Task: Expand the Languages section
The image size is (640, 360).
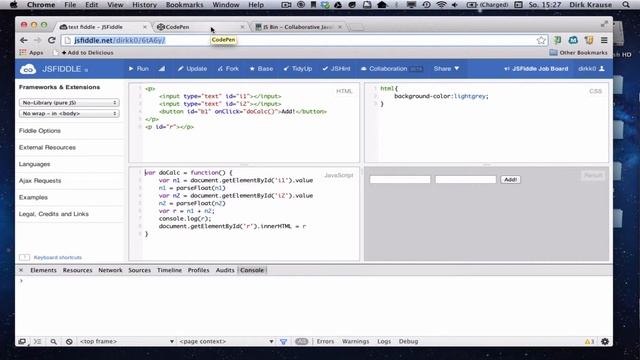Action: point(34,164)
